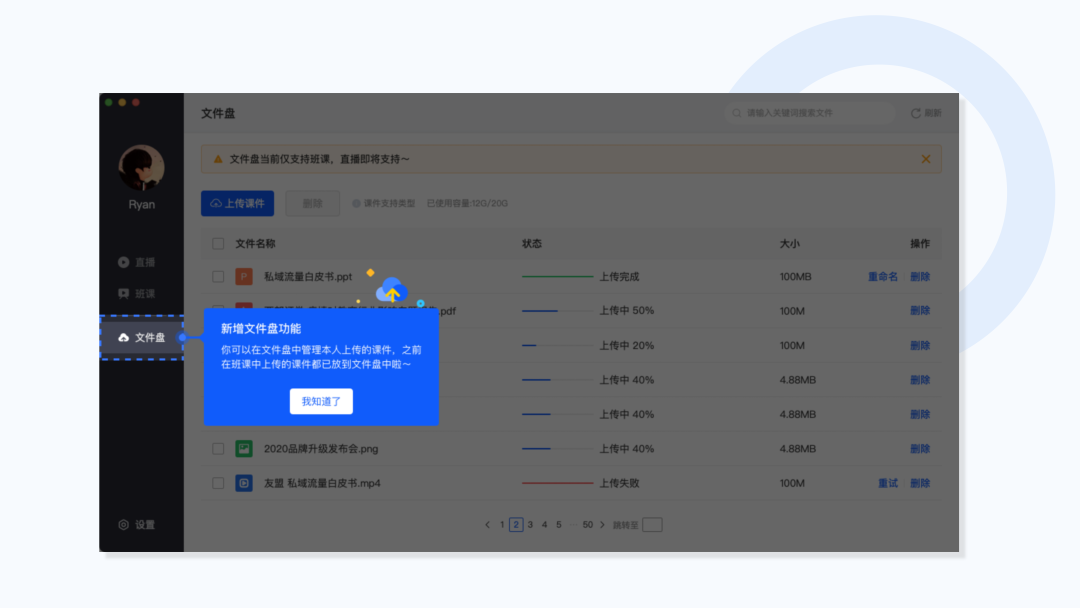Click progress bar of 上传中 50% row
The height and width of the screenshot is (608, 1080).
pos(557,311)
